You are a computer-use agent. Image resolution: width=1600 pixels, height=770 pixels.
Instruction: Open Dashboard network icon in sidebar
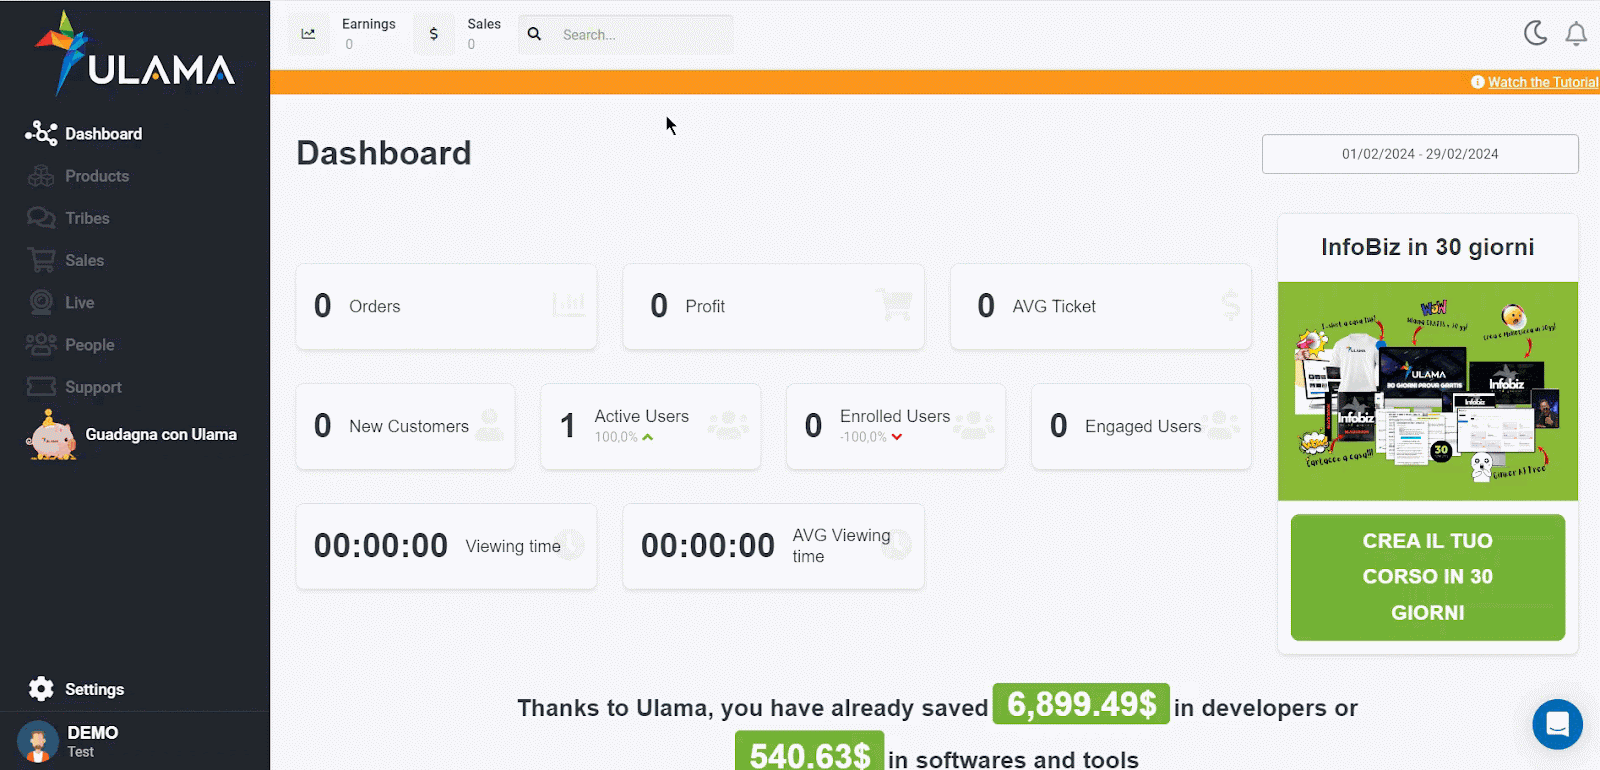point(41,133)
